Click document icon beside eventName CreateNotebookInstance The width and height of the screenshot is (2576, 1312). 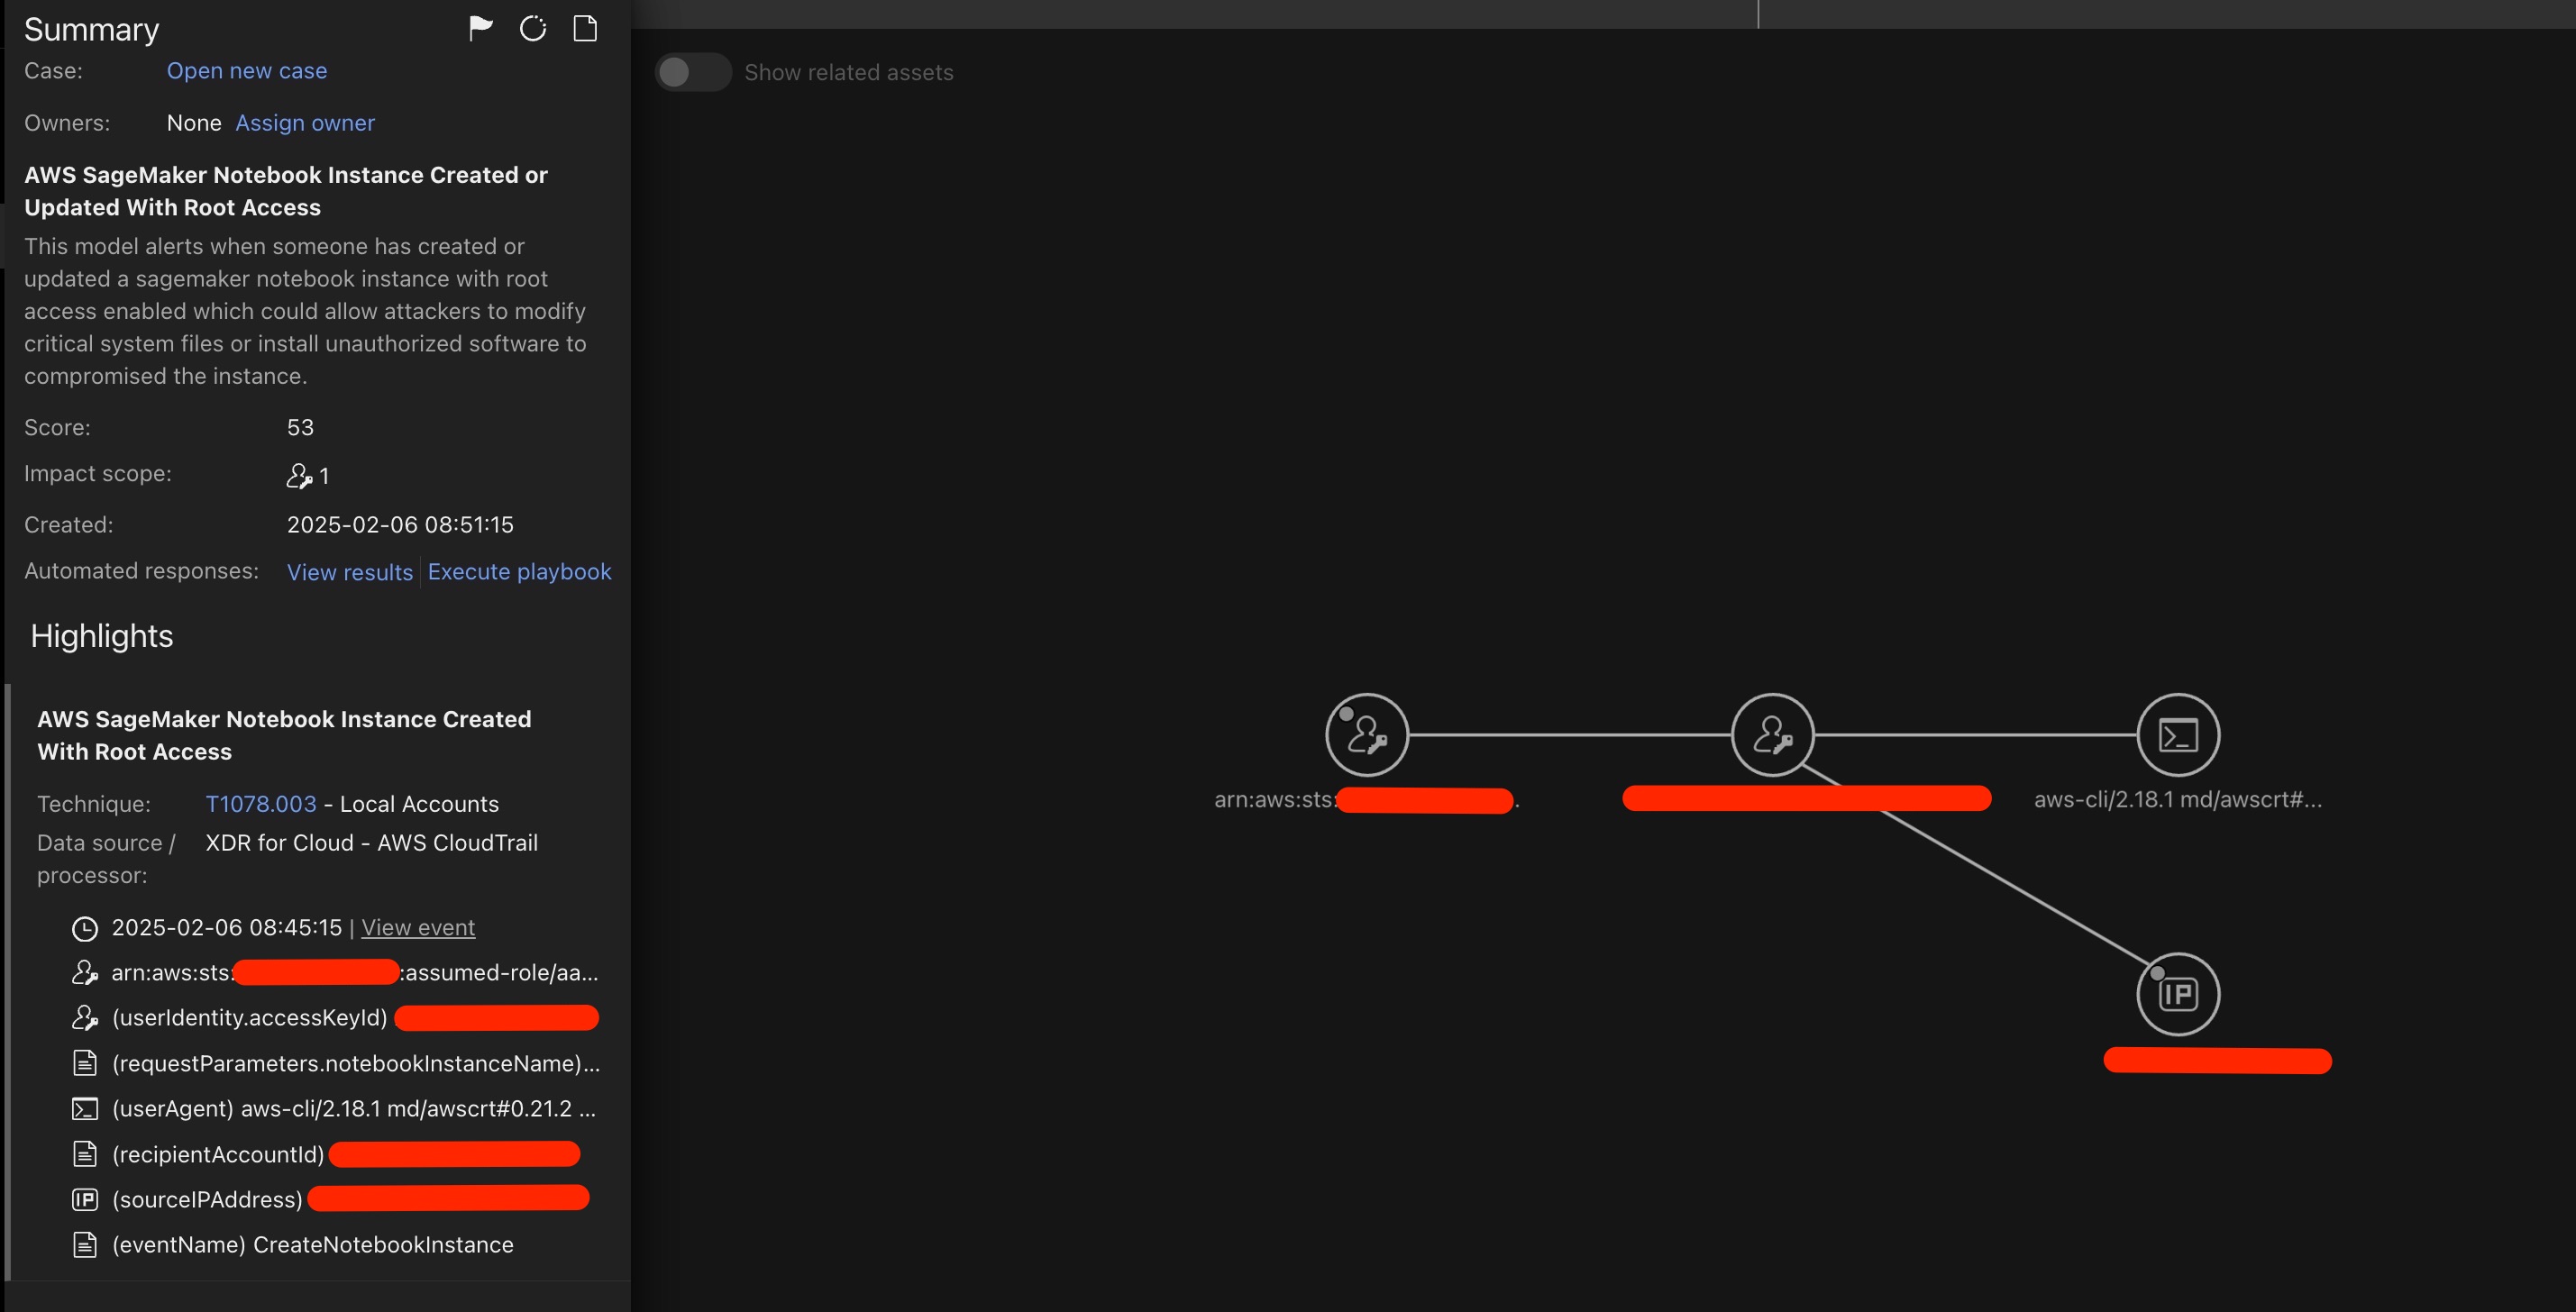[85, 1245]
